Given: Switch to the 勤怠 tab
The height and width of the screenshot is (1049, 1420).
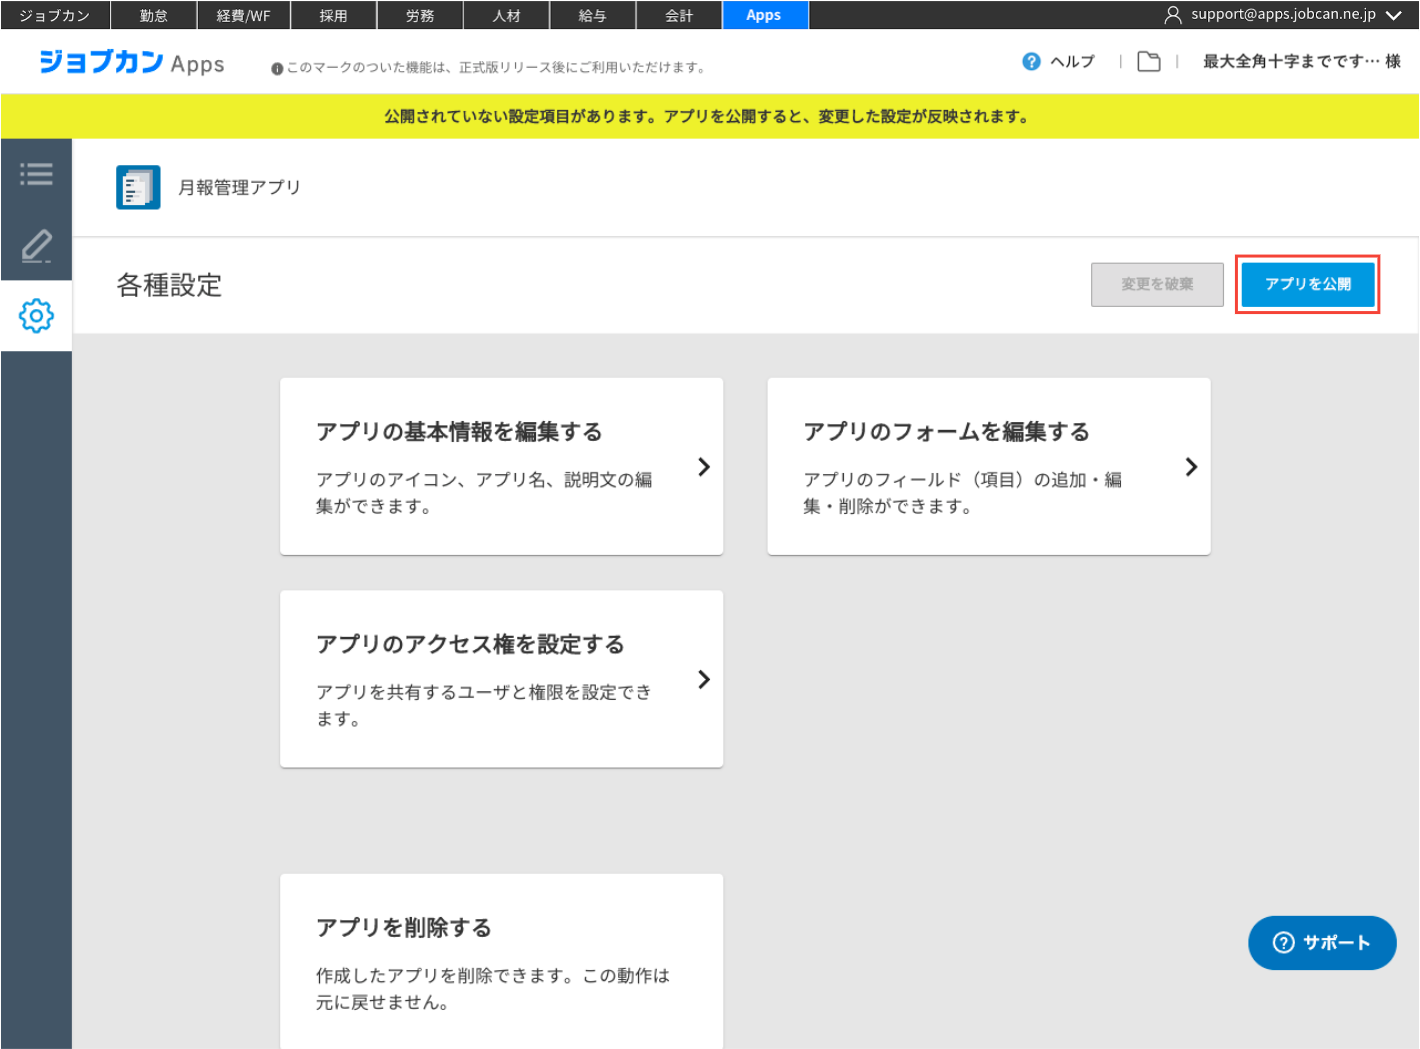Looking at the screenshot, I should pyautogui.click(x=153, y=15).
